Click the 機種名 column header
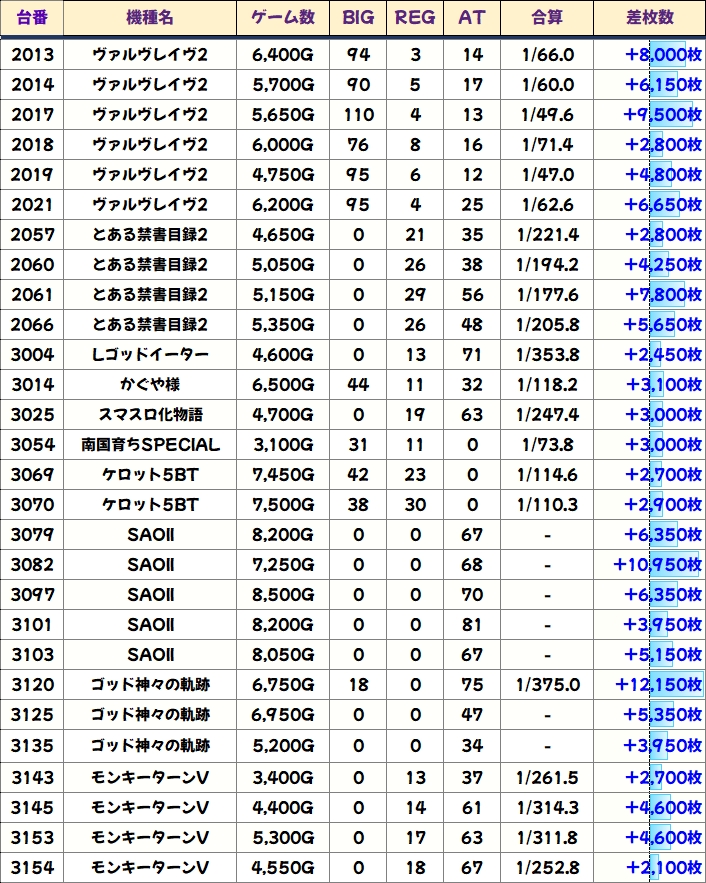706x883 pixels. pos(150,17)
